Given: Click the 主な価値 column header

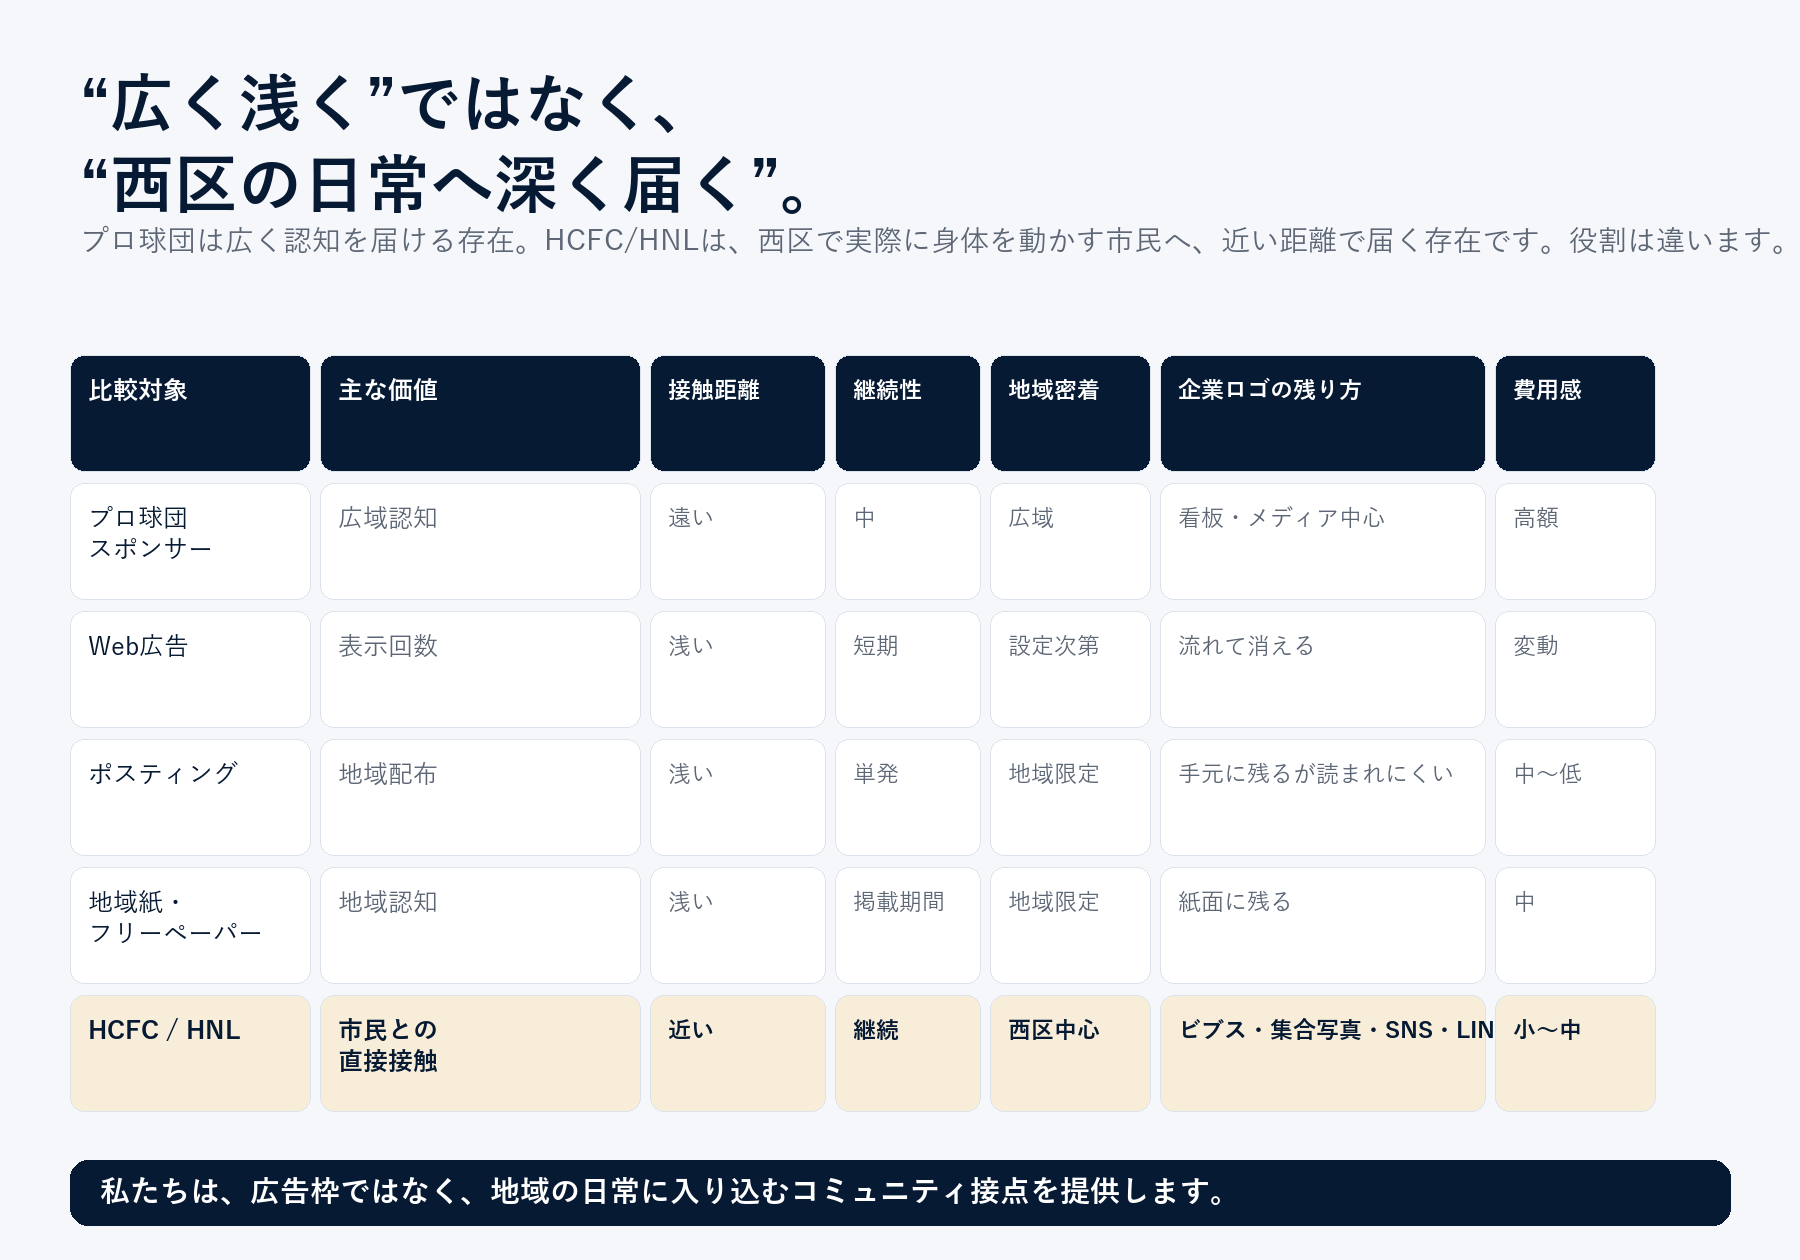Looking at the screenshot, I should 480,413.
